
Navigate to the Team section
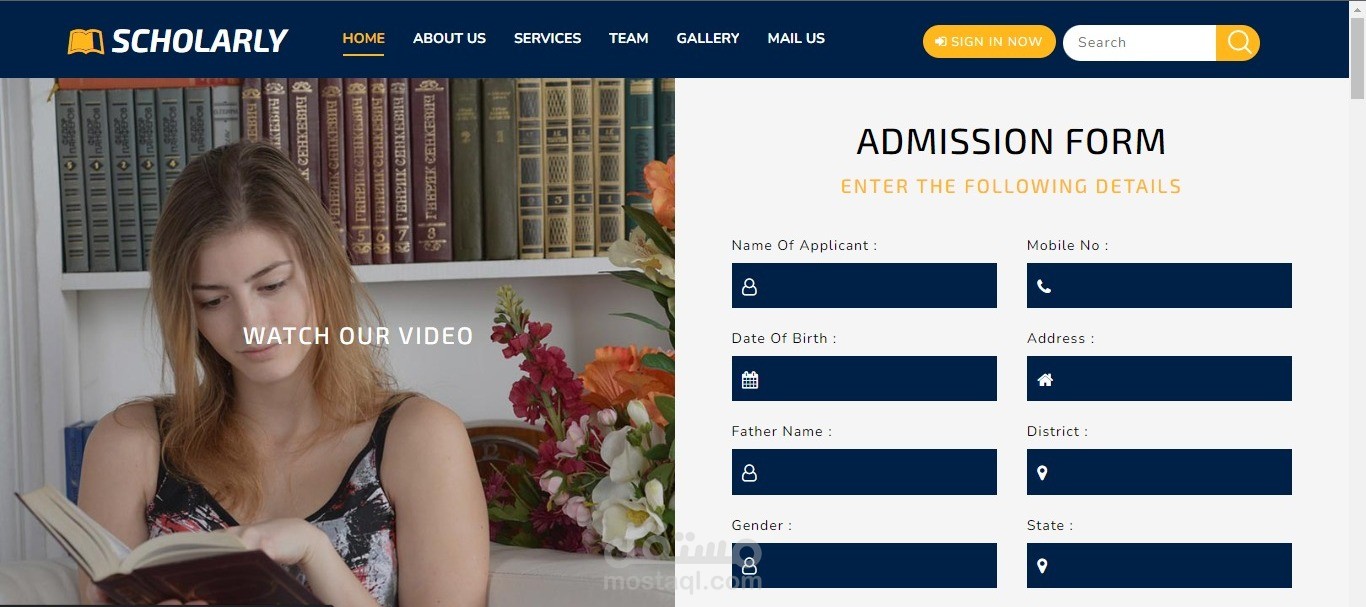(x=628, y=38)
